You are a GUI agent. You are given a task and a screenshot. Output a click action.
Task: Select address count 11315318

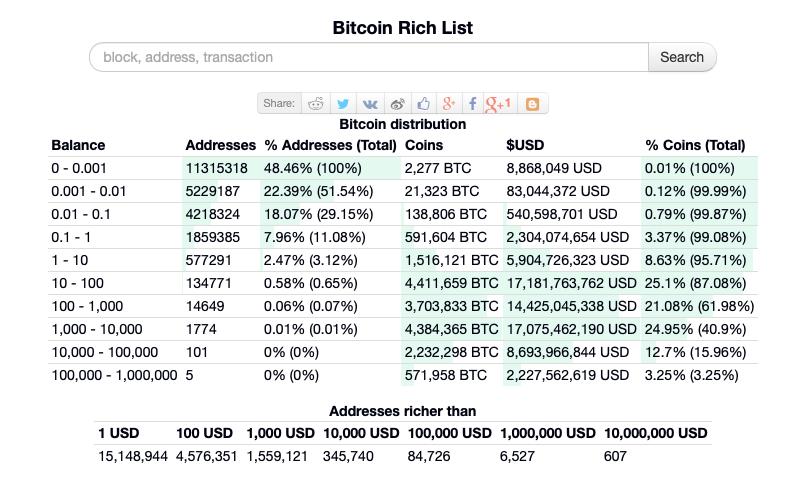point(216,168)
